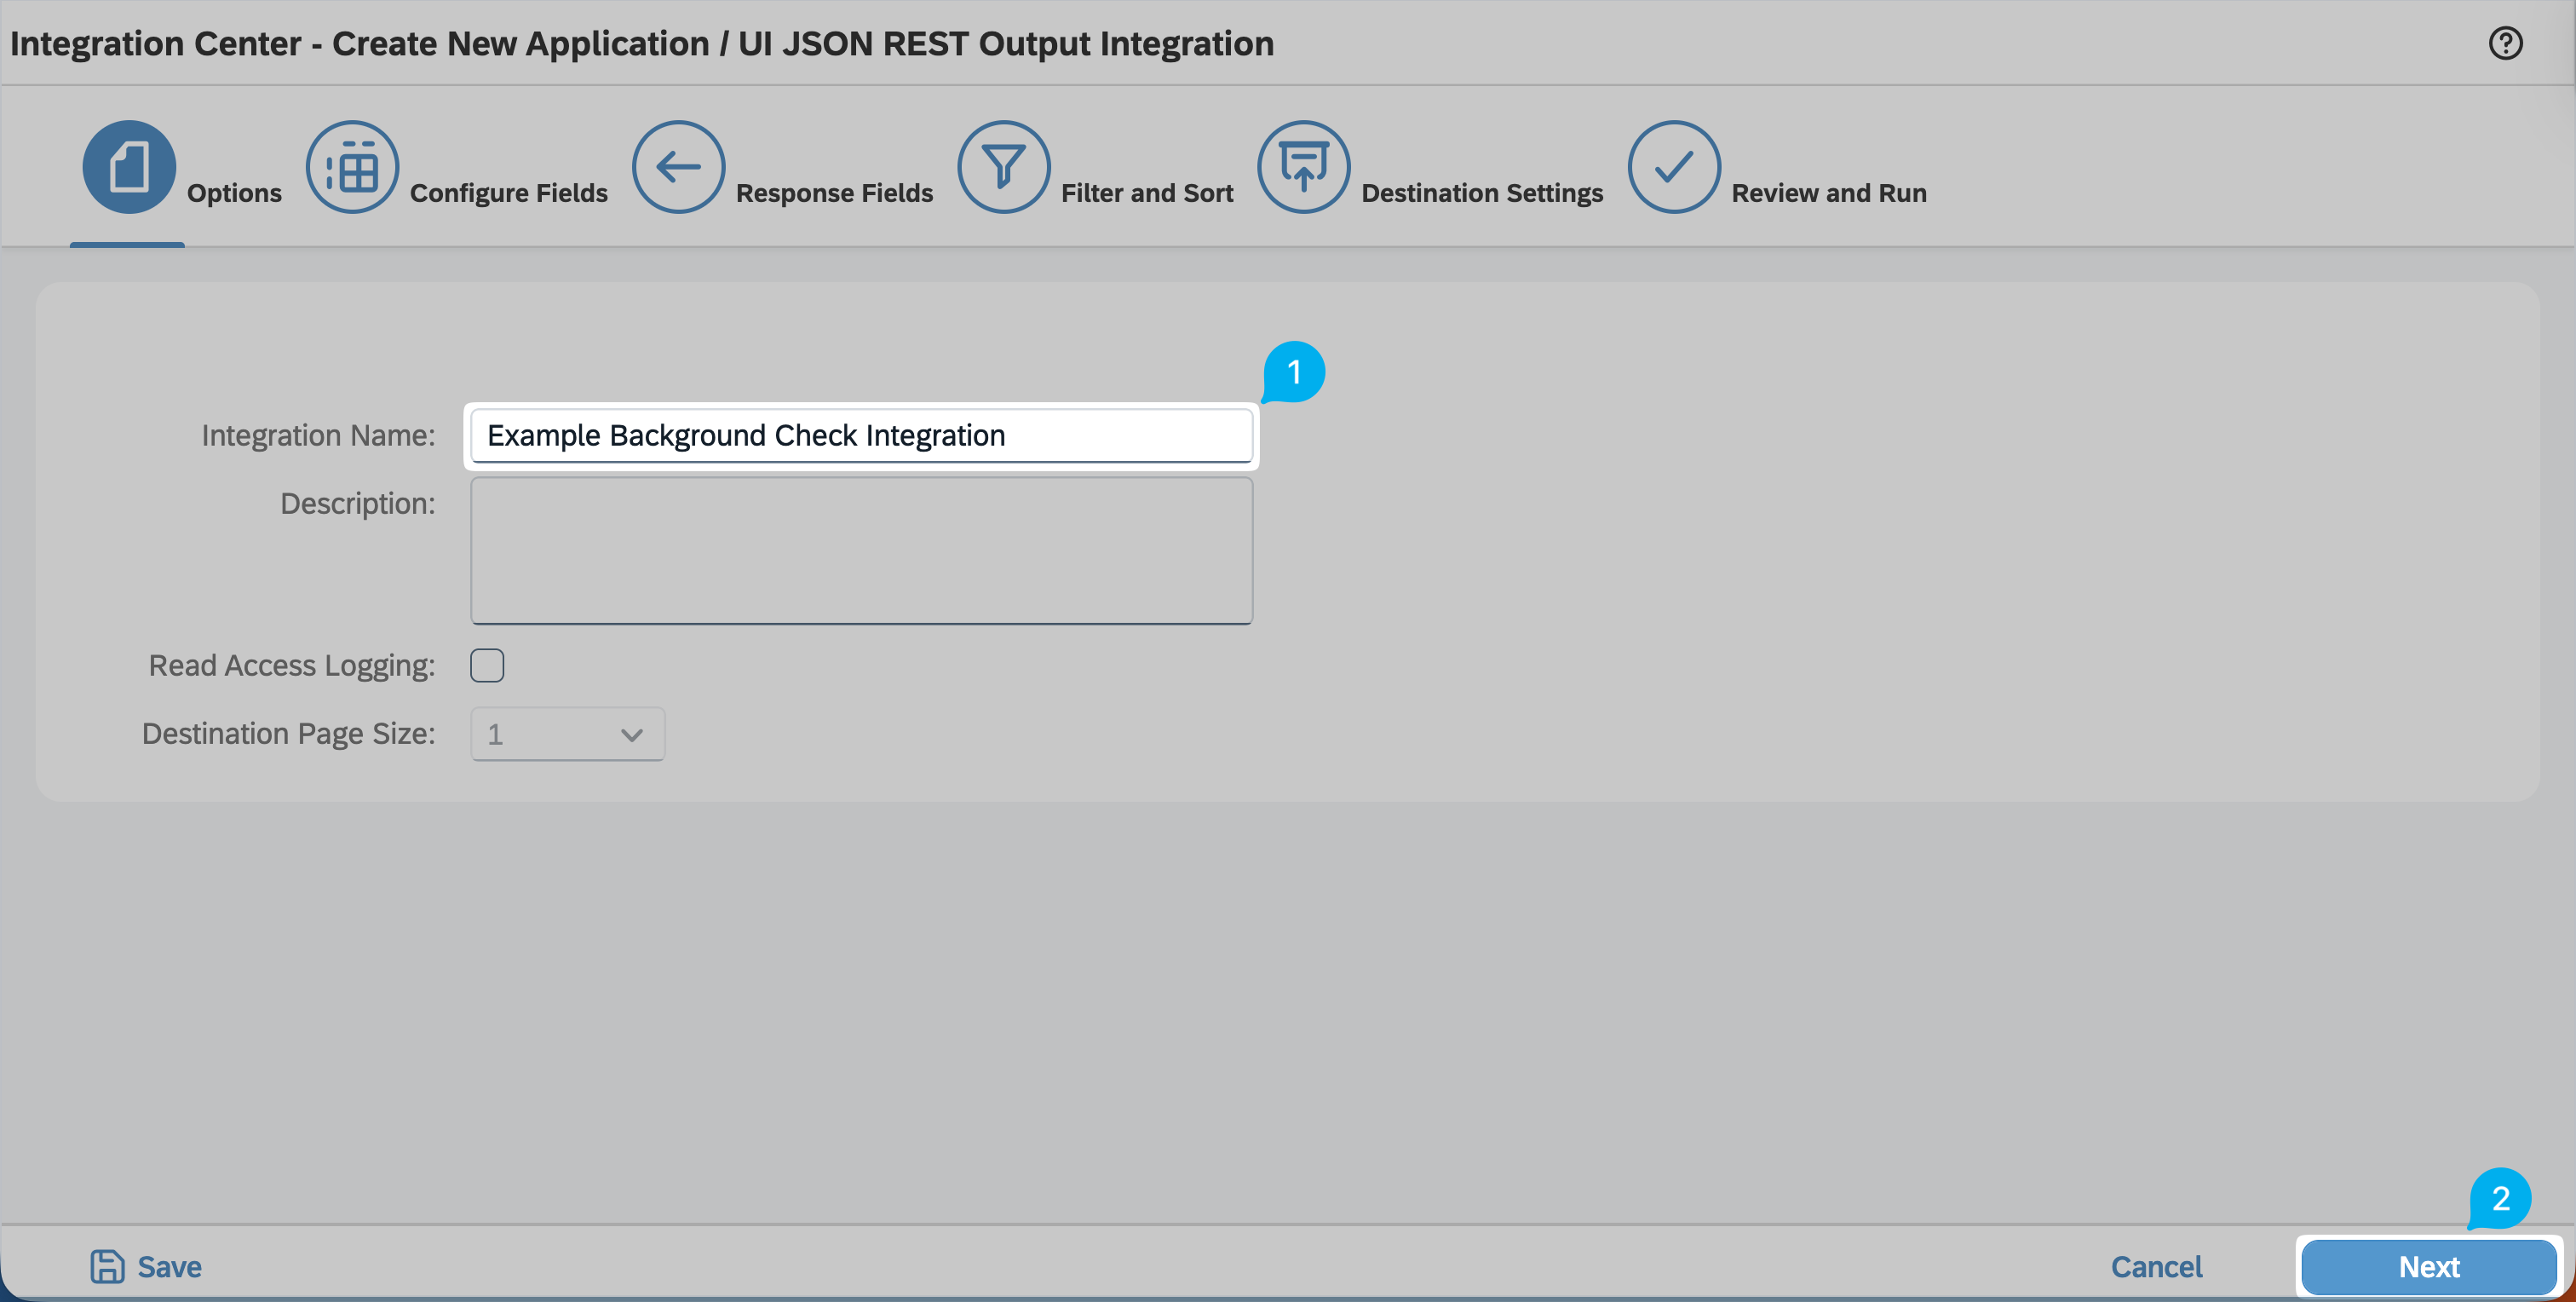Click the Filter and Sort funnel icon
Screen dimensions: 2576x1302
pos(1003,166)
